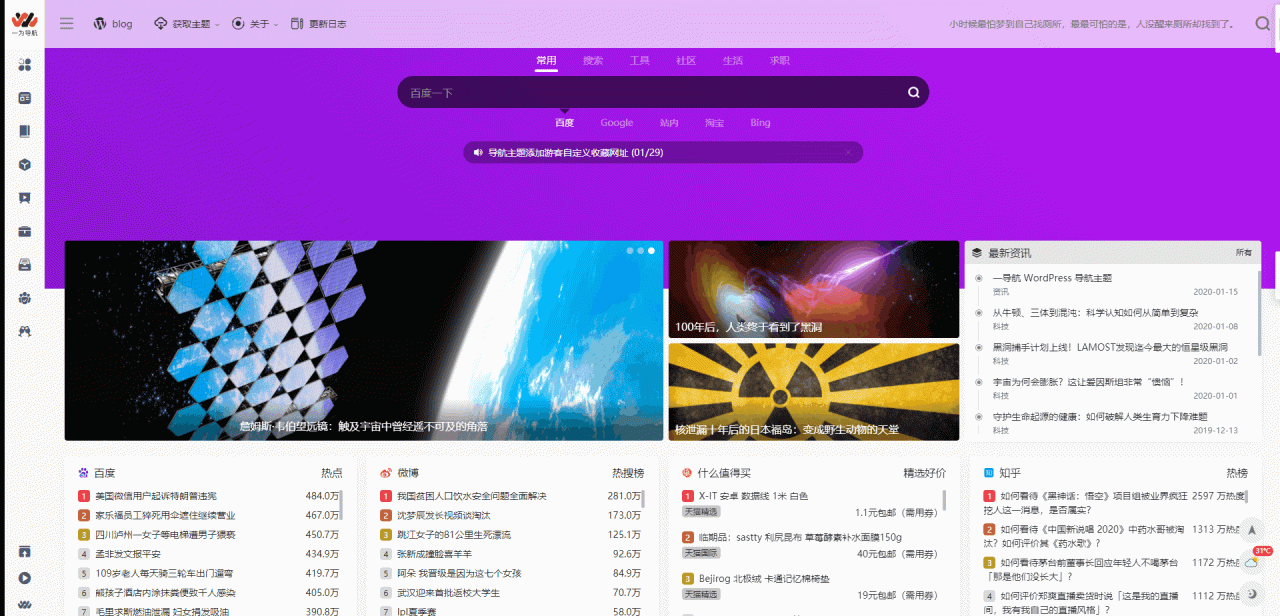Toggle the sidebar with the hamburger icon
Viewport: 1280px width, 616px height.
point(66,23)
